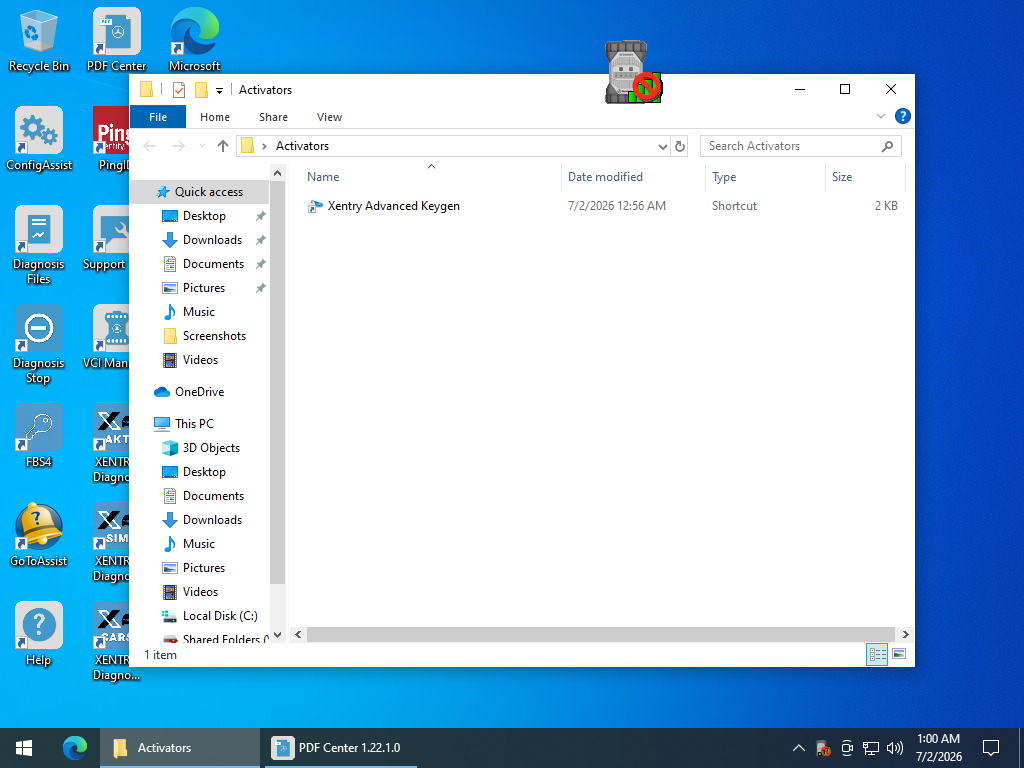Open Windows Start menu
The width and height of the screenshot is (1024, 768).
click(24, 748)
